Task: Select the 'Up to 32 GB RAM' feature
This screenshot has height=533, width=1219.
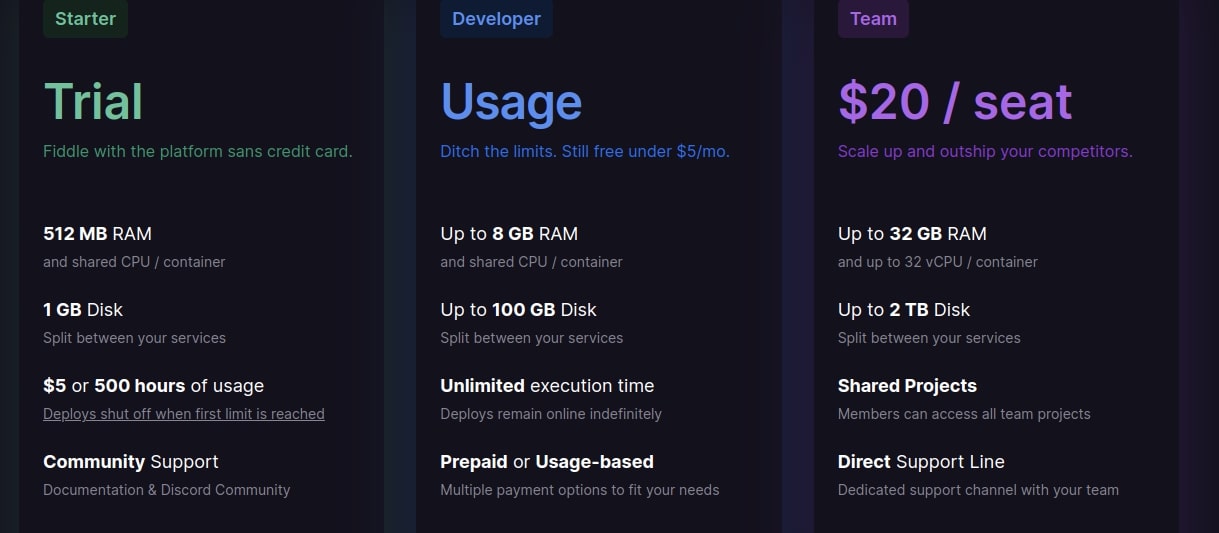Action: 912,234
